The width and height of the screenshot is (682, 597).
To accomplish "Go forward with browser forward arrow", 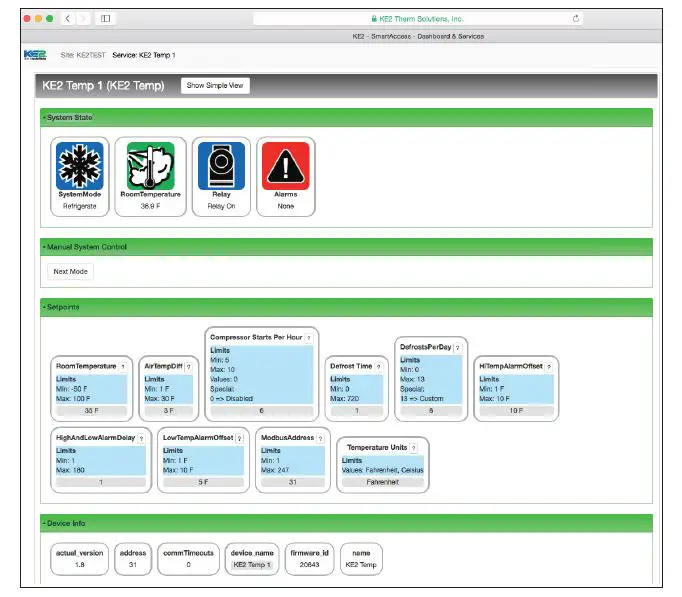I will [83, 18].
